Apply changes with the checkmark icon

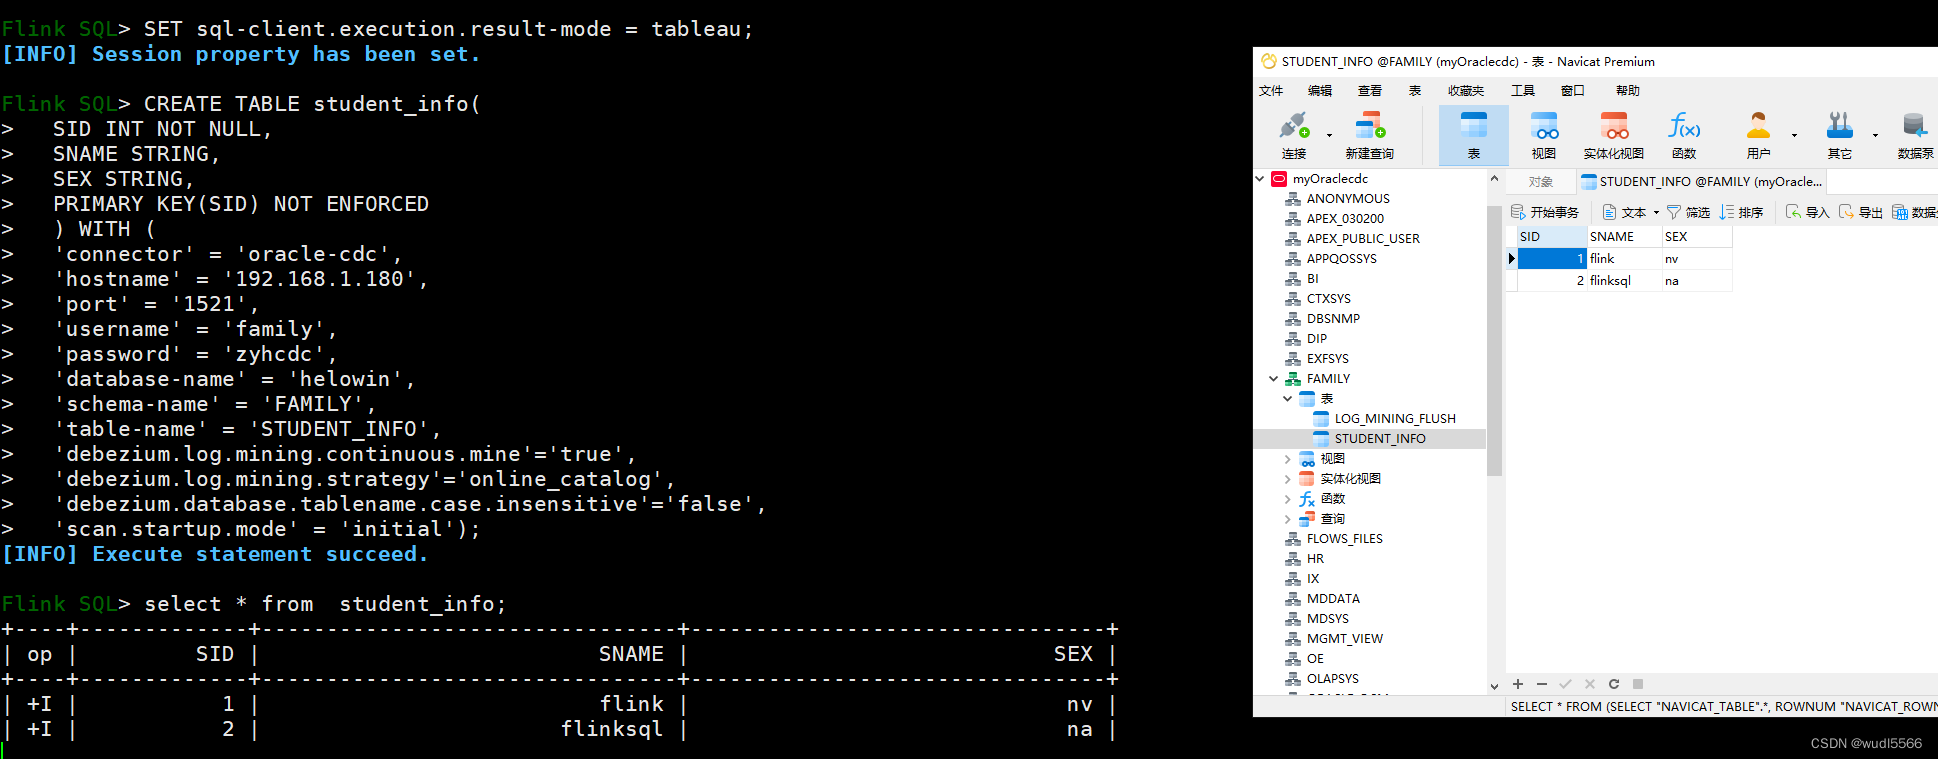(1566, 684)
